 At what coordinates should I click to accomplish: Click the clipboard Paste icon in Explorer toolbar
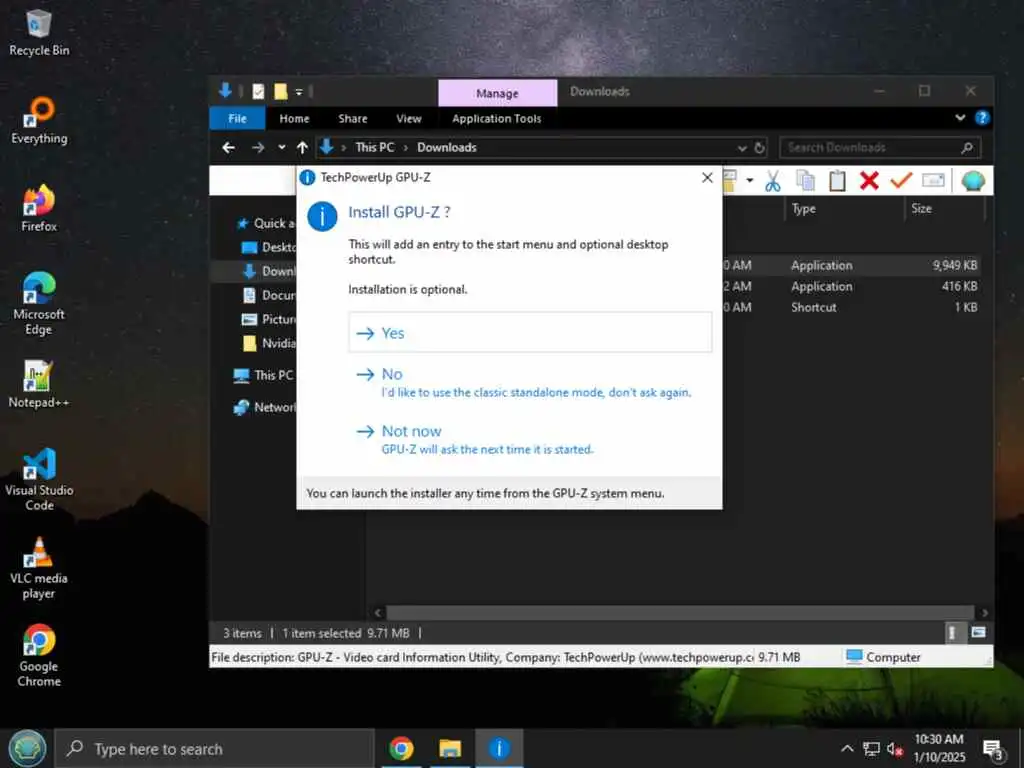pos(837,181)
